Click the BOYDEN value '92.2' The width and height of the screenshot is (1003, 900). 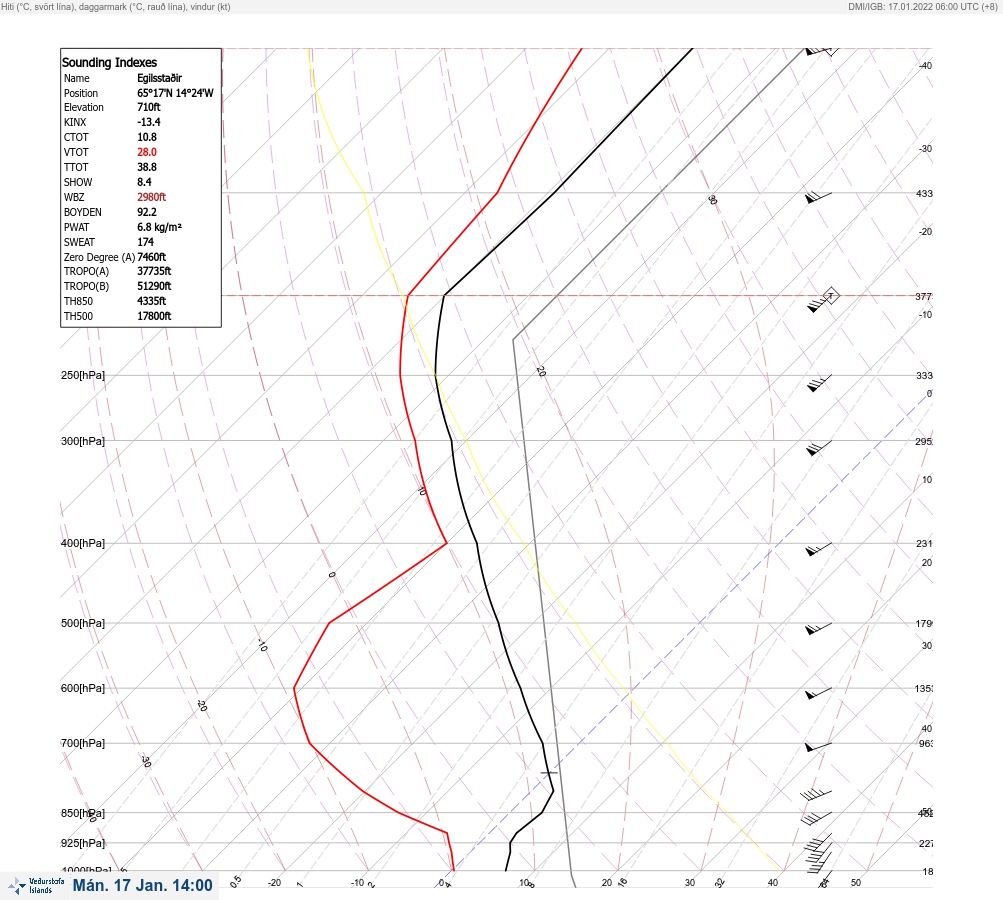coord(146,212)
